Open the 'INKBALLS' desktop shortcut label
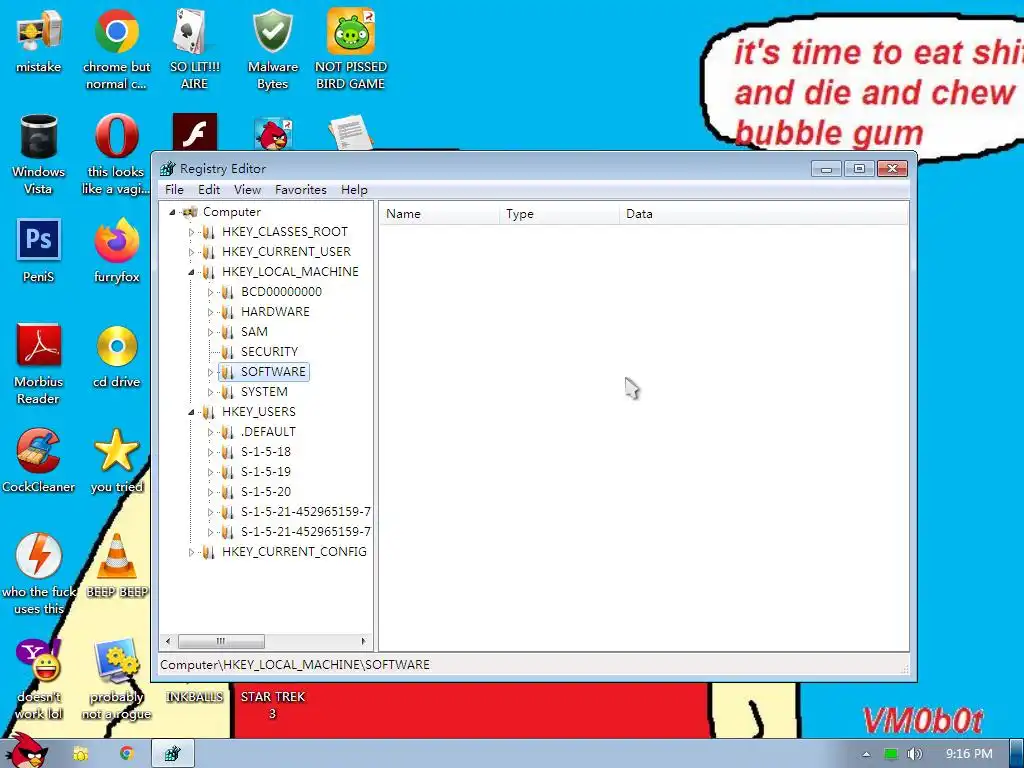This screenshot has height=768, width=1024. tap(195, 697)
